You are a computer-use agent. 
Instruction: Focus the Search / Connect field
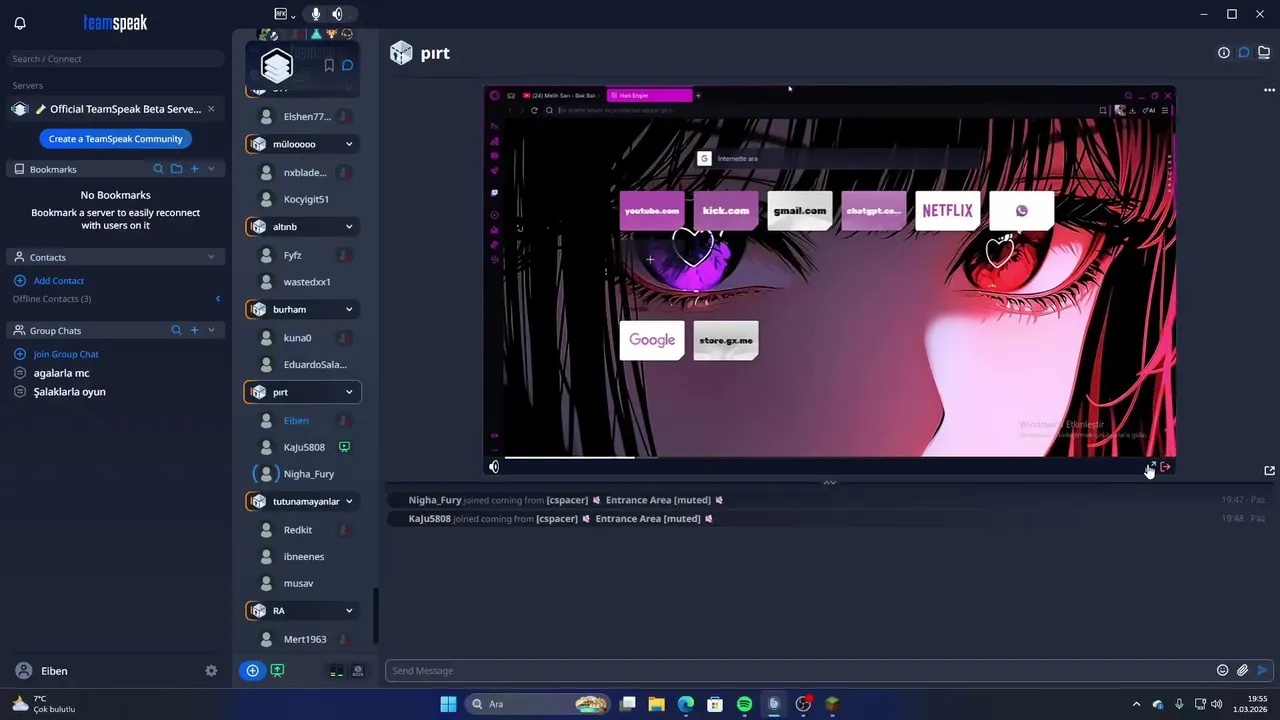point(115,59)
